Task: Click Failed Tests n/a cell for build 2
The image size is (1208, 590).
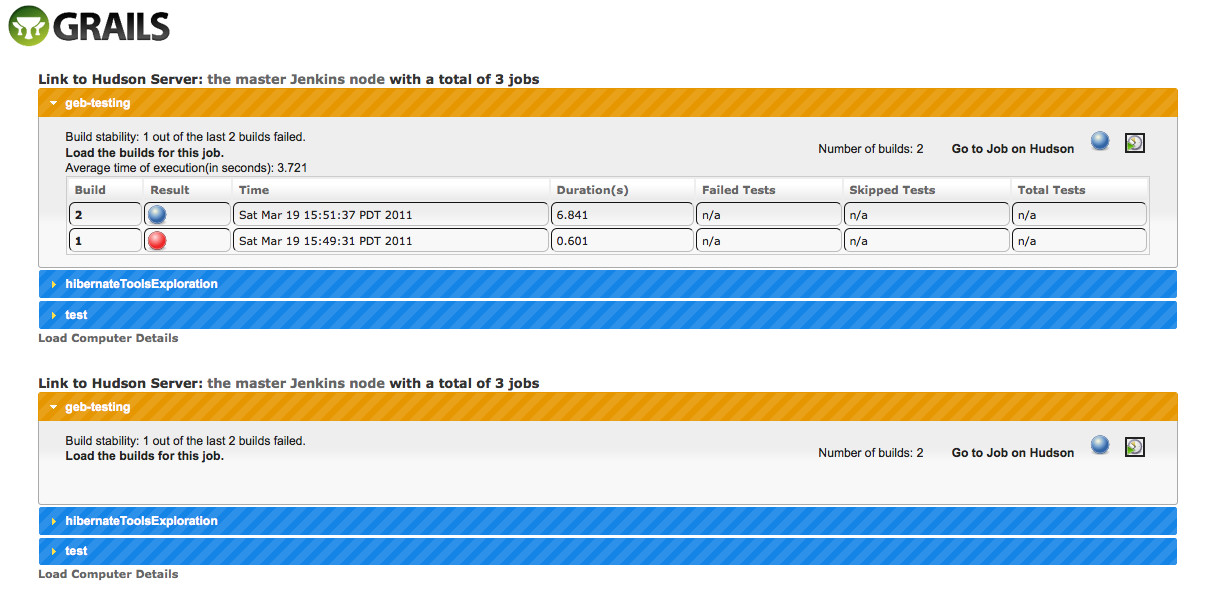Action: [768, 214]
